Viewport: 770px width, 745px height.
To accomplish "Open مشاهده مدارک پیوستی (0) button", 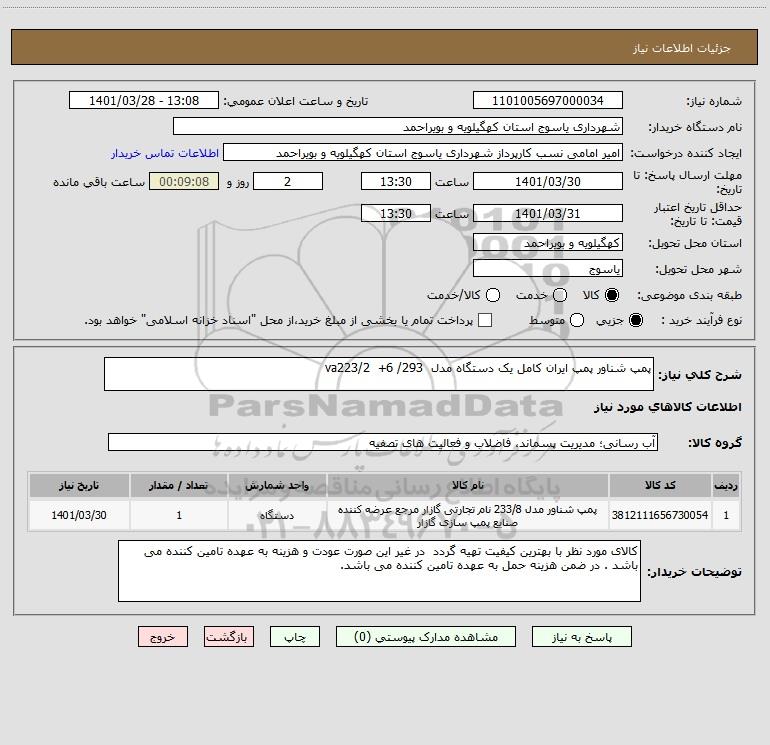I will coord(426,636).
